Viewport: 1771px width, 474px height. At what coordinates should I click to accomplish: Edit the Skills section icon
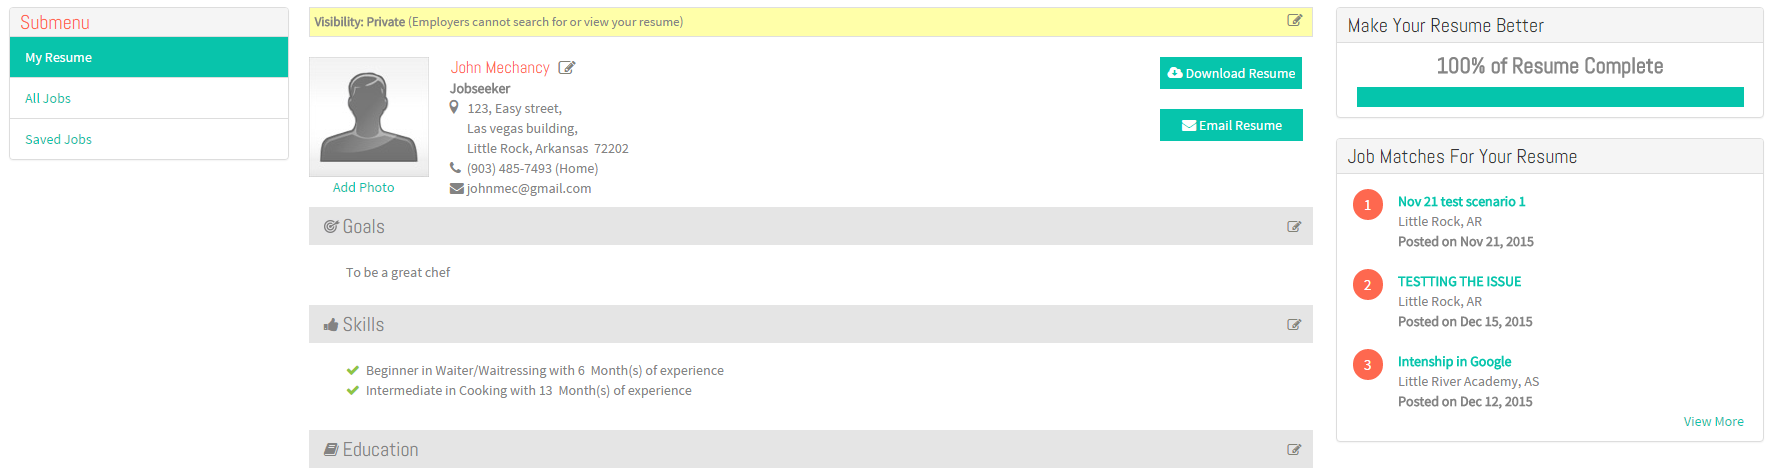coord(1294,325)
